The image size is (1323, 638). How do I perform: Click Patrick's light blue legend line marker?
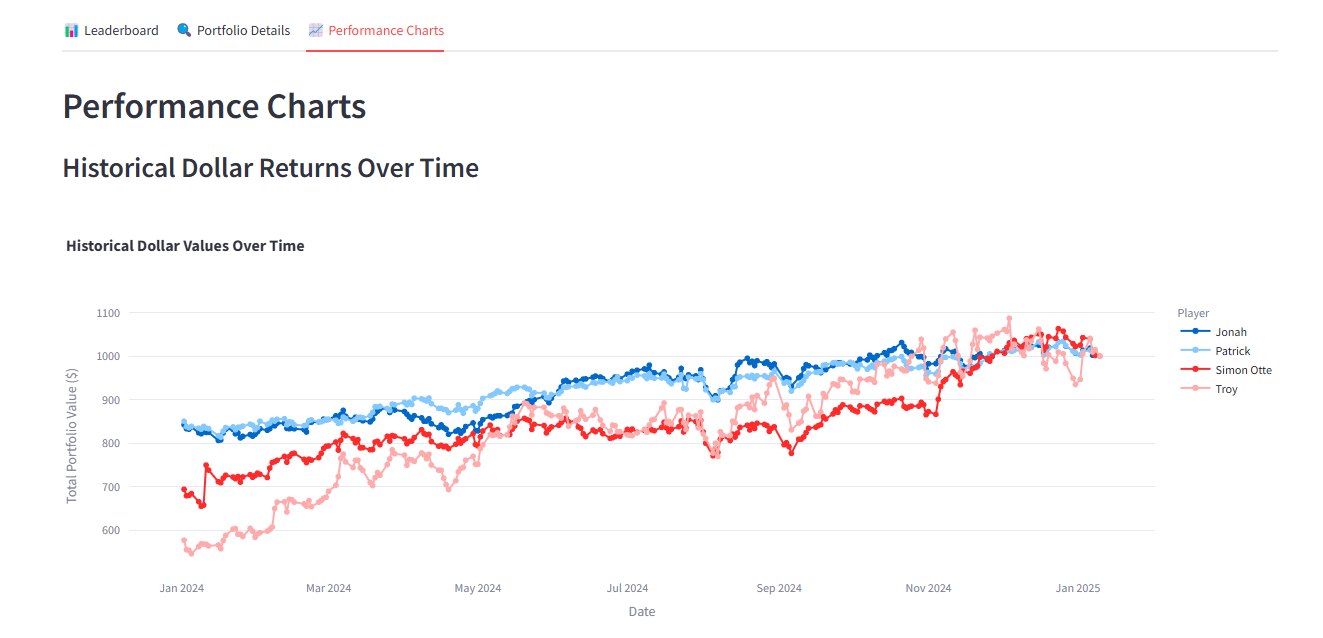click(x=1194, y=351)
